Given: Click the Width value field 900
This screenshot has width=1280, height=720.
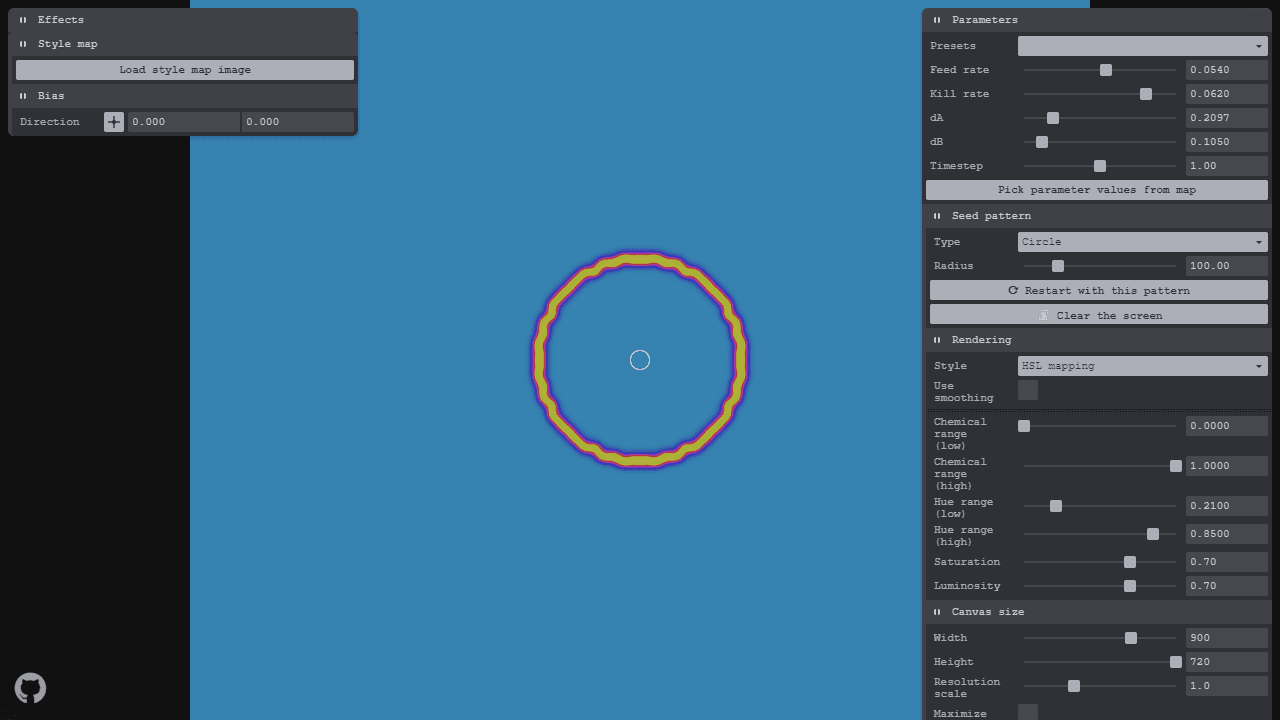Looking at the screenshot, I should tap(1227, 638).
